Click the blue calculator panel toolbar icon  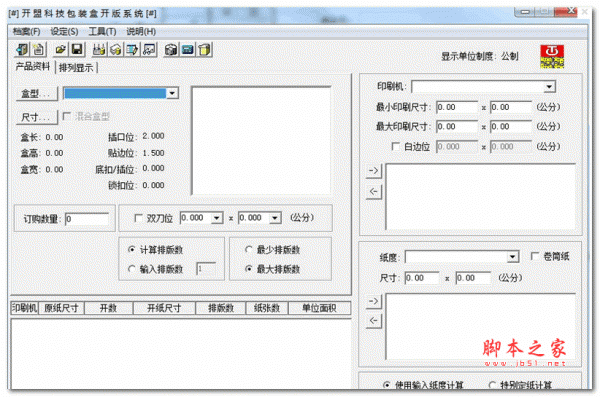[188, 49]
